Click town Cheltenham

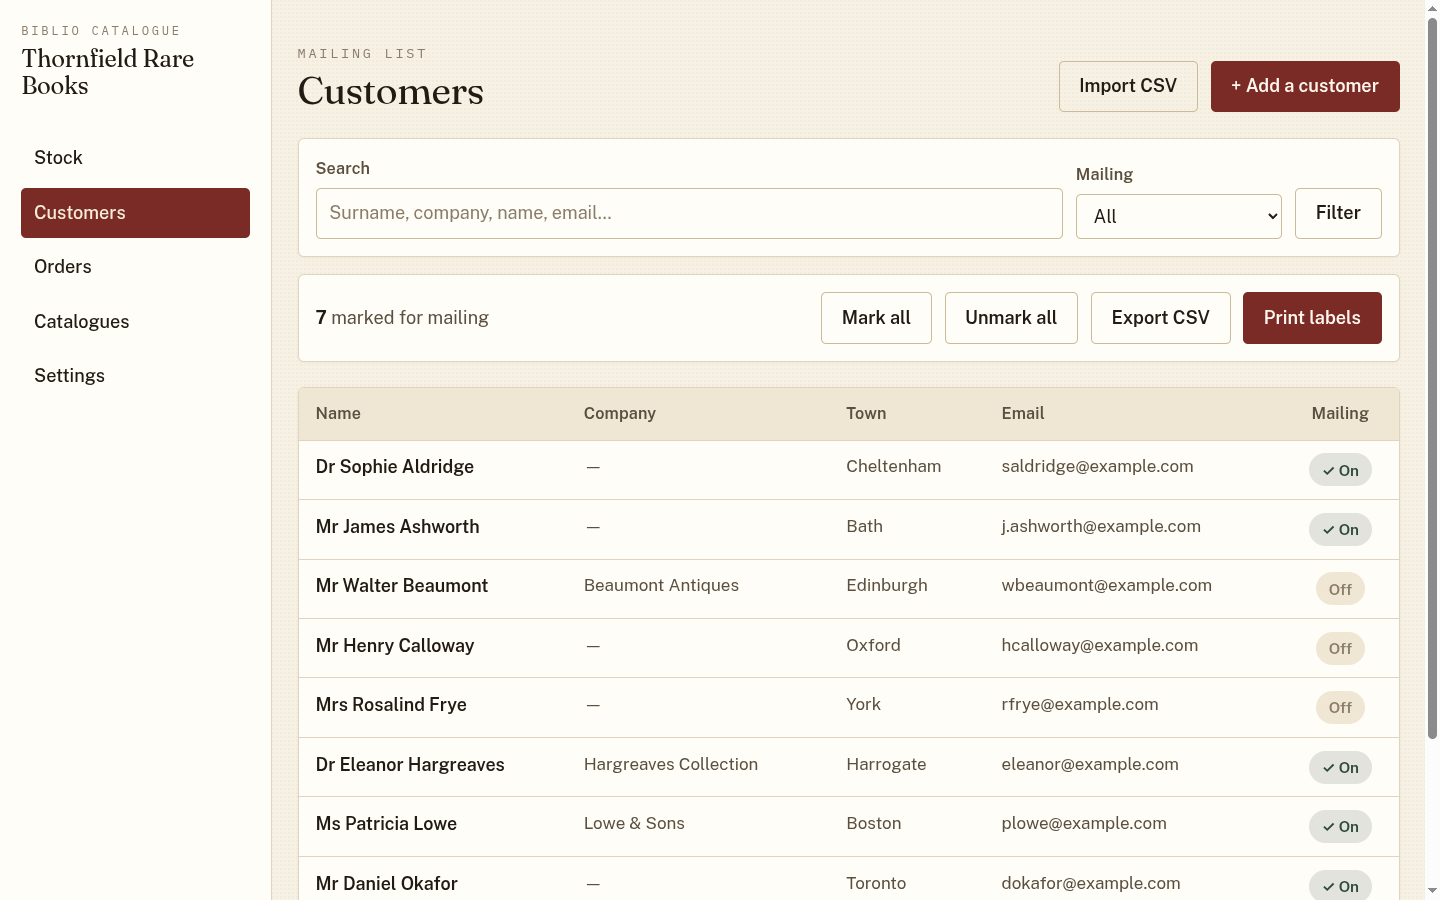(x=893, y=467)
